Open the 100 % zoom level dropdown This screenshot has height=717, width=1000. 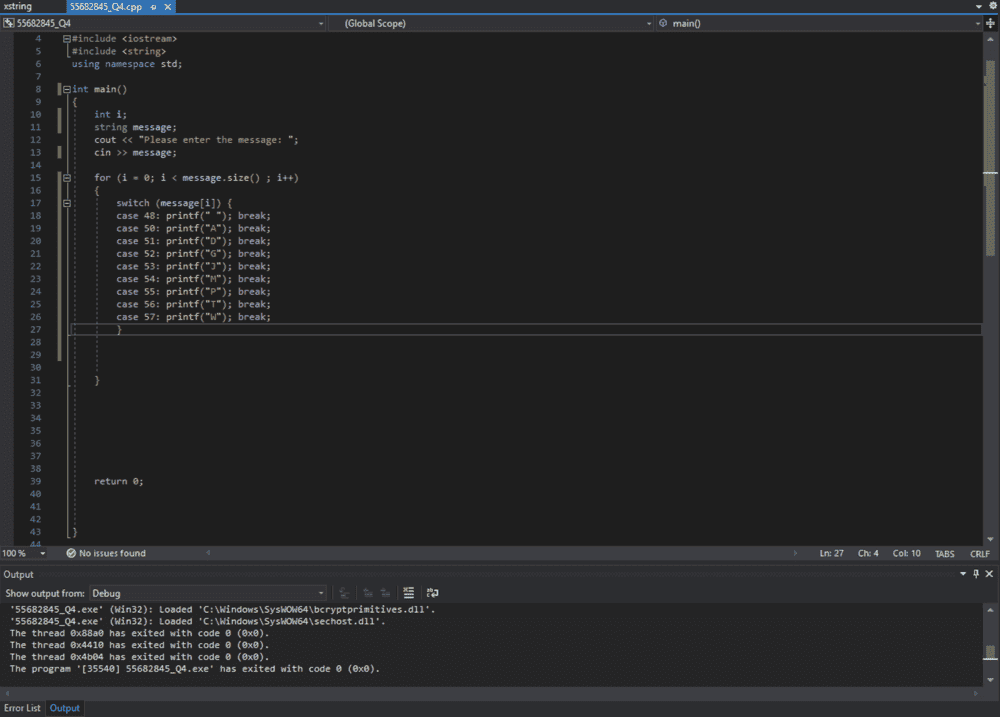pos(43,553)
